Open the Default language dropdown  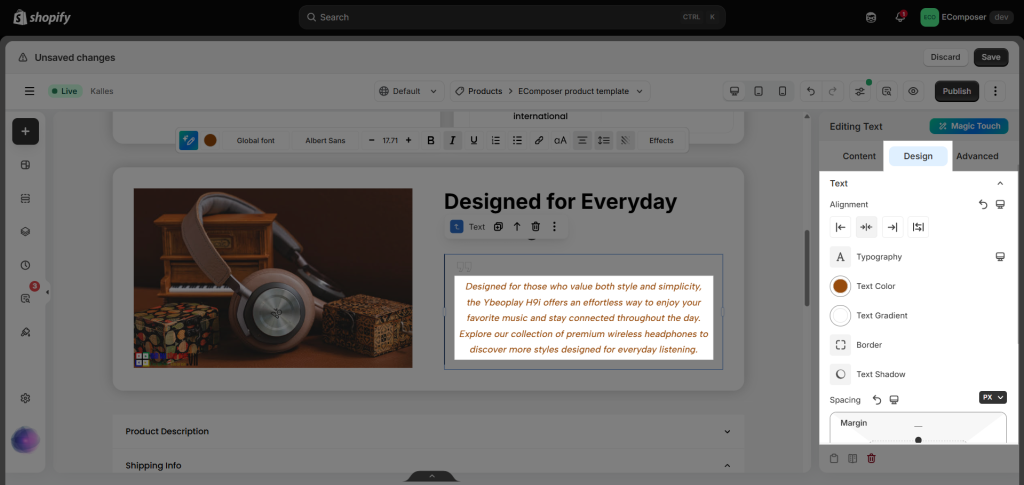[x=409, y=91]
